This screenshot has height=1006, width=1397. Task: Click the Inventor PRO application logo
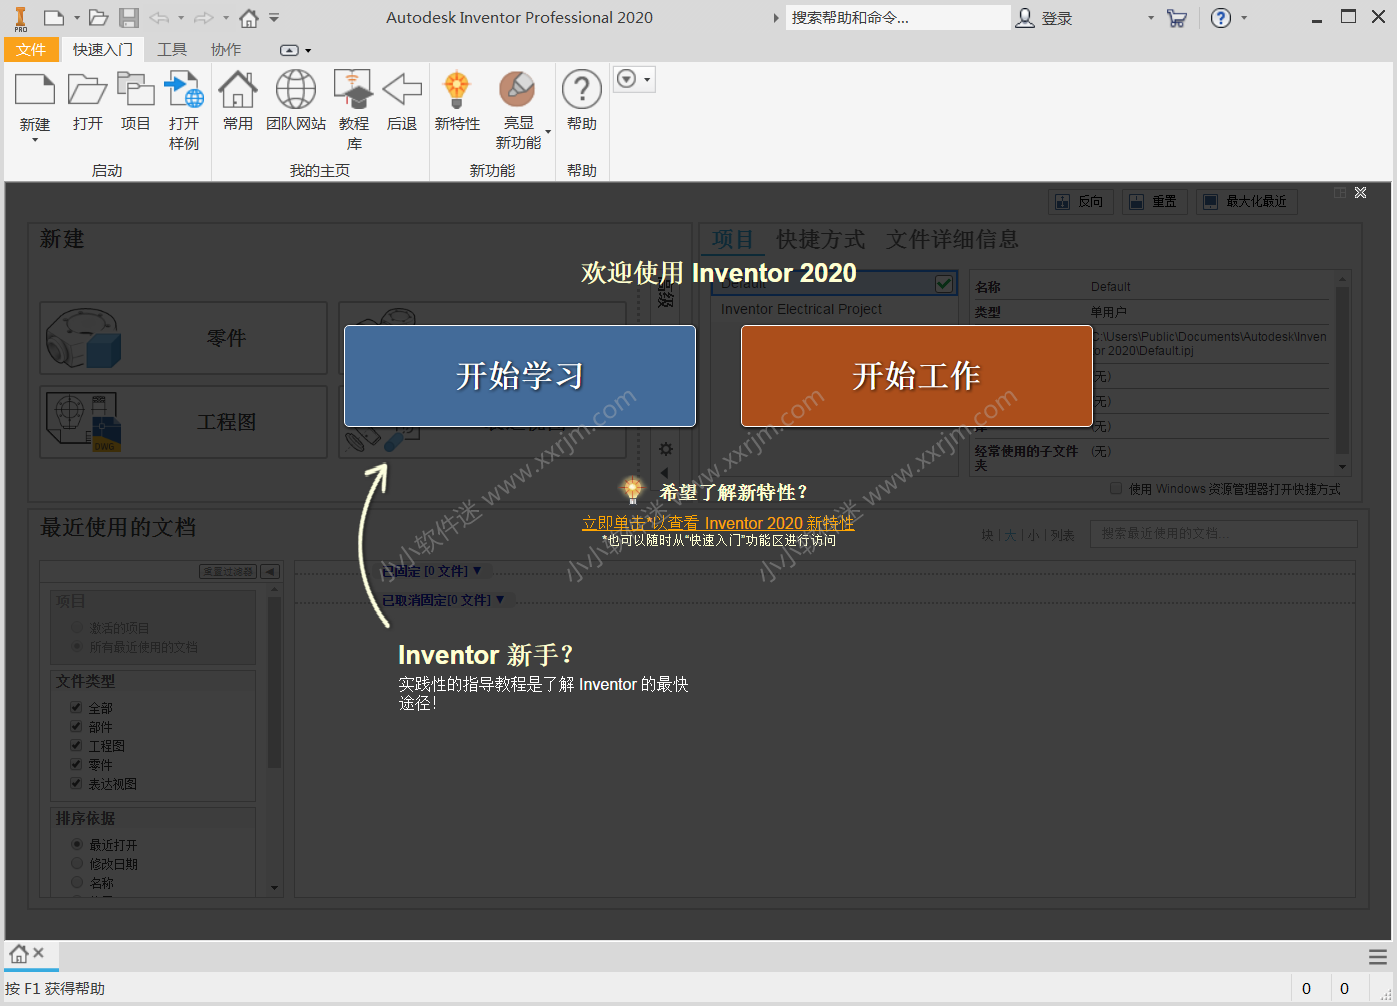(20, 18)
